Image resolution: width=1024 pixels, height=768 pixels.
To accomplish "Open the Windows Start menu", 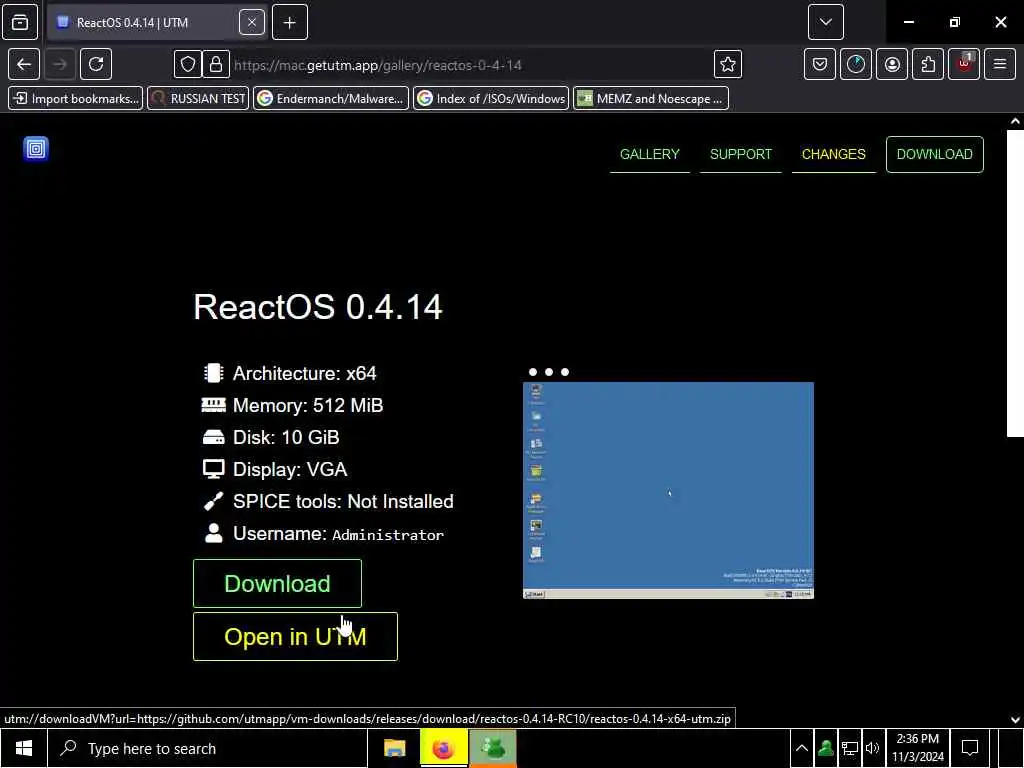I will (x=24, y=748).
